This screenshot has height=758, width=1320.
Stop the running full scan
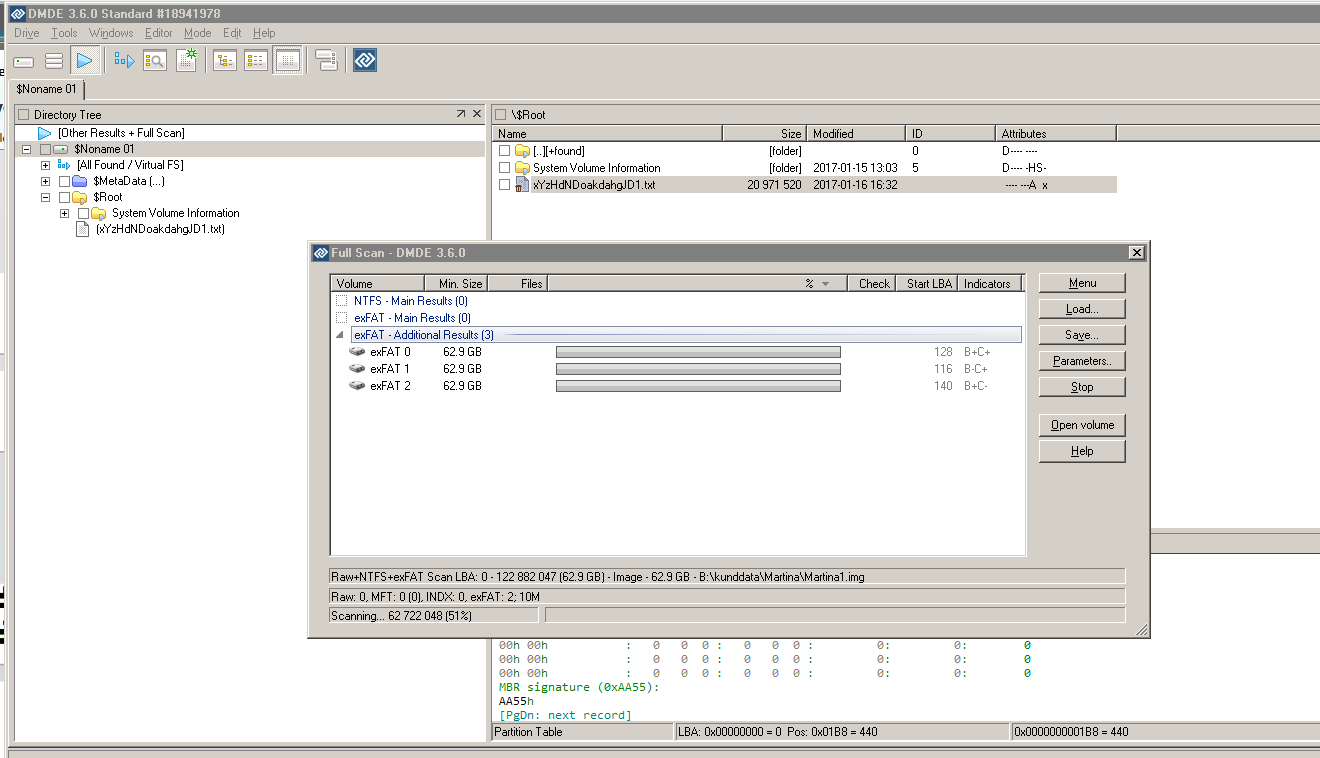[x=1082, y=387]
